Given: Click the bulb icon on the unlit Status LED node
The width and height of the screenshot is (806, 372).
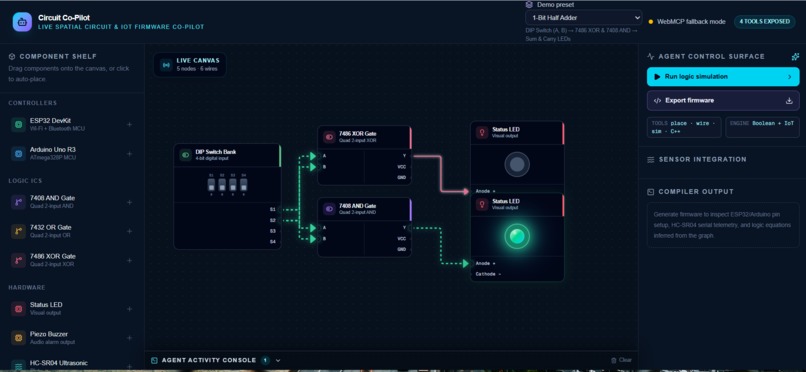Looking at the screenshot, I should click(482, 132).
